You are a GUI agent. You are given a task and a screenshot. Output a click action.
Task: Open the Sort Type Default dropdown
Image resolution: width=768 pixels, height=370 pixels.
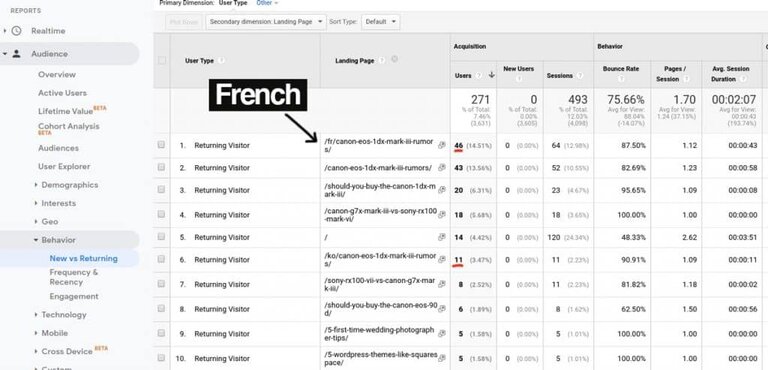pos(380,22)
